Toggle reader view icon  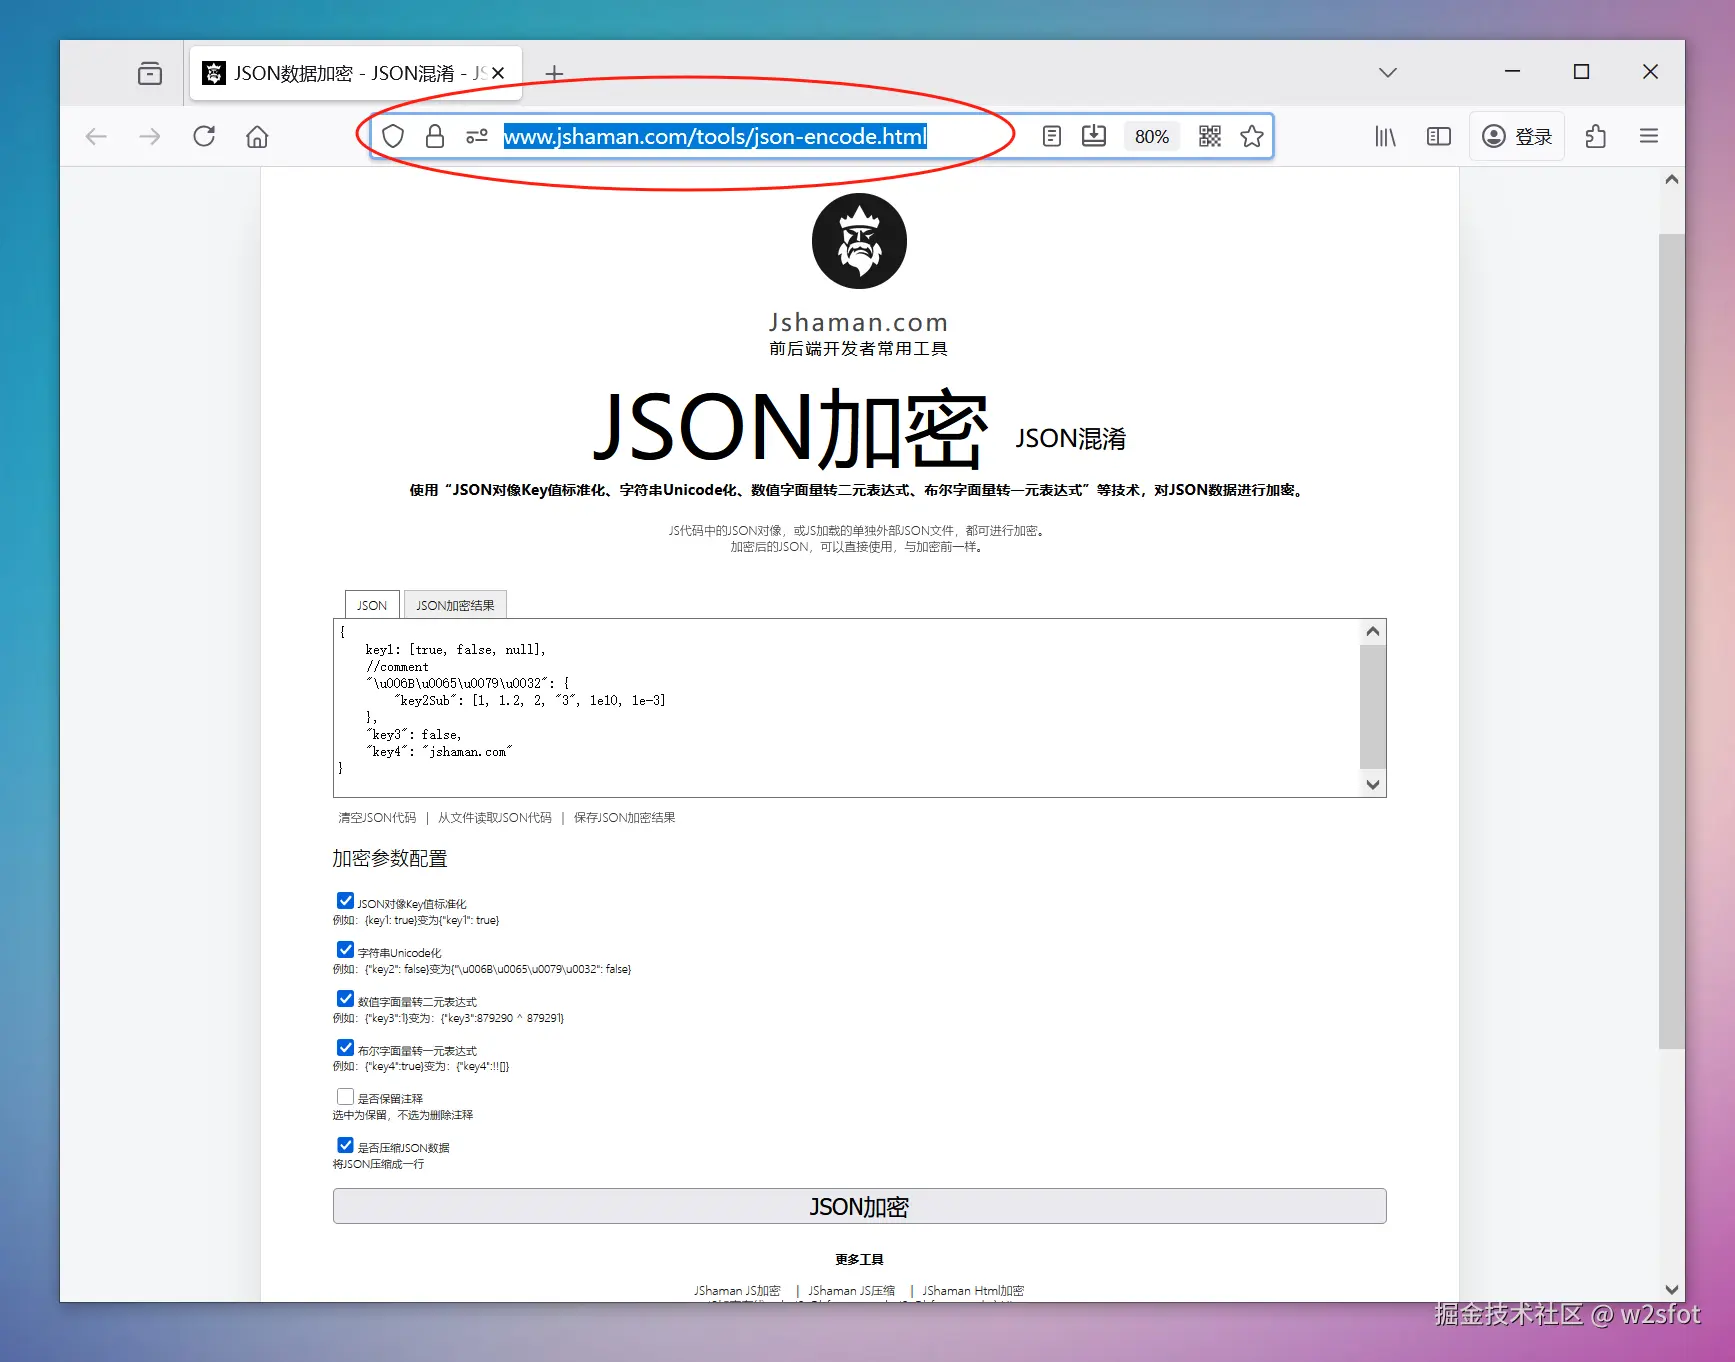click(1051, 136)
